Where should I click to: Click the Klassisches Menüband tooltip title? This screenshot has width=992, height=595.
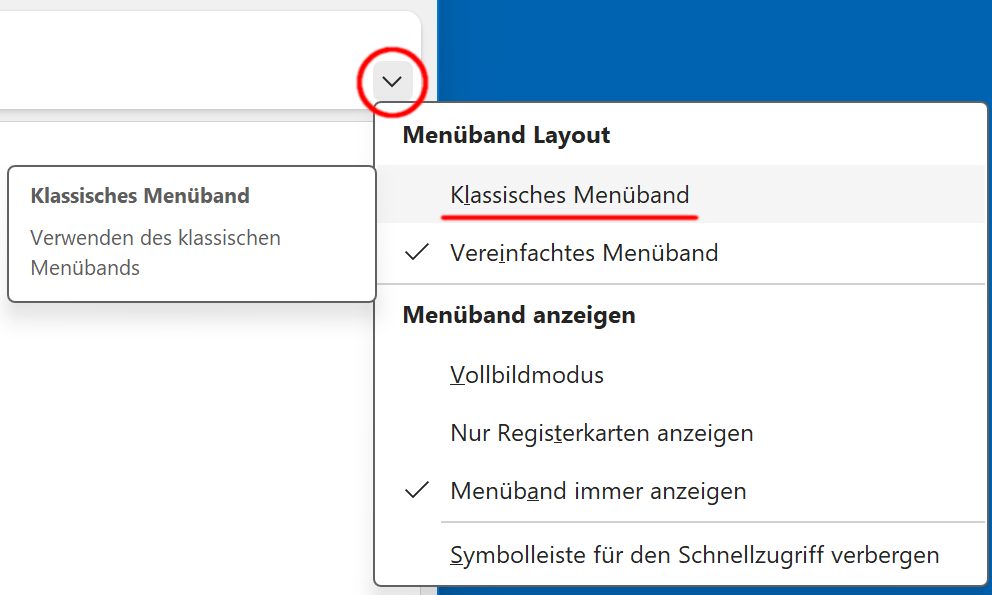coord(140,195)
